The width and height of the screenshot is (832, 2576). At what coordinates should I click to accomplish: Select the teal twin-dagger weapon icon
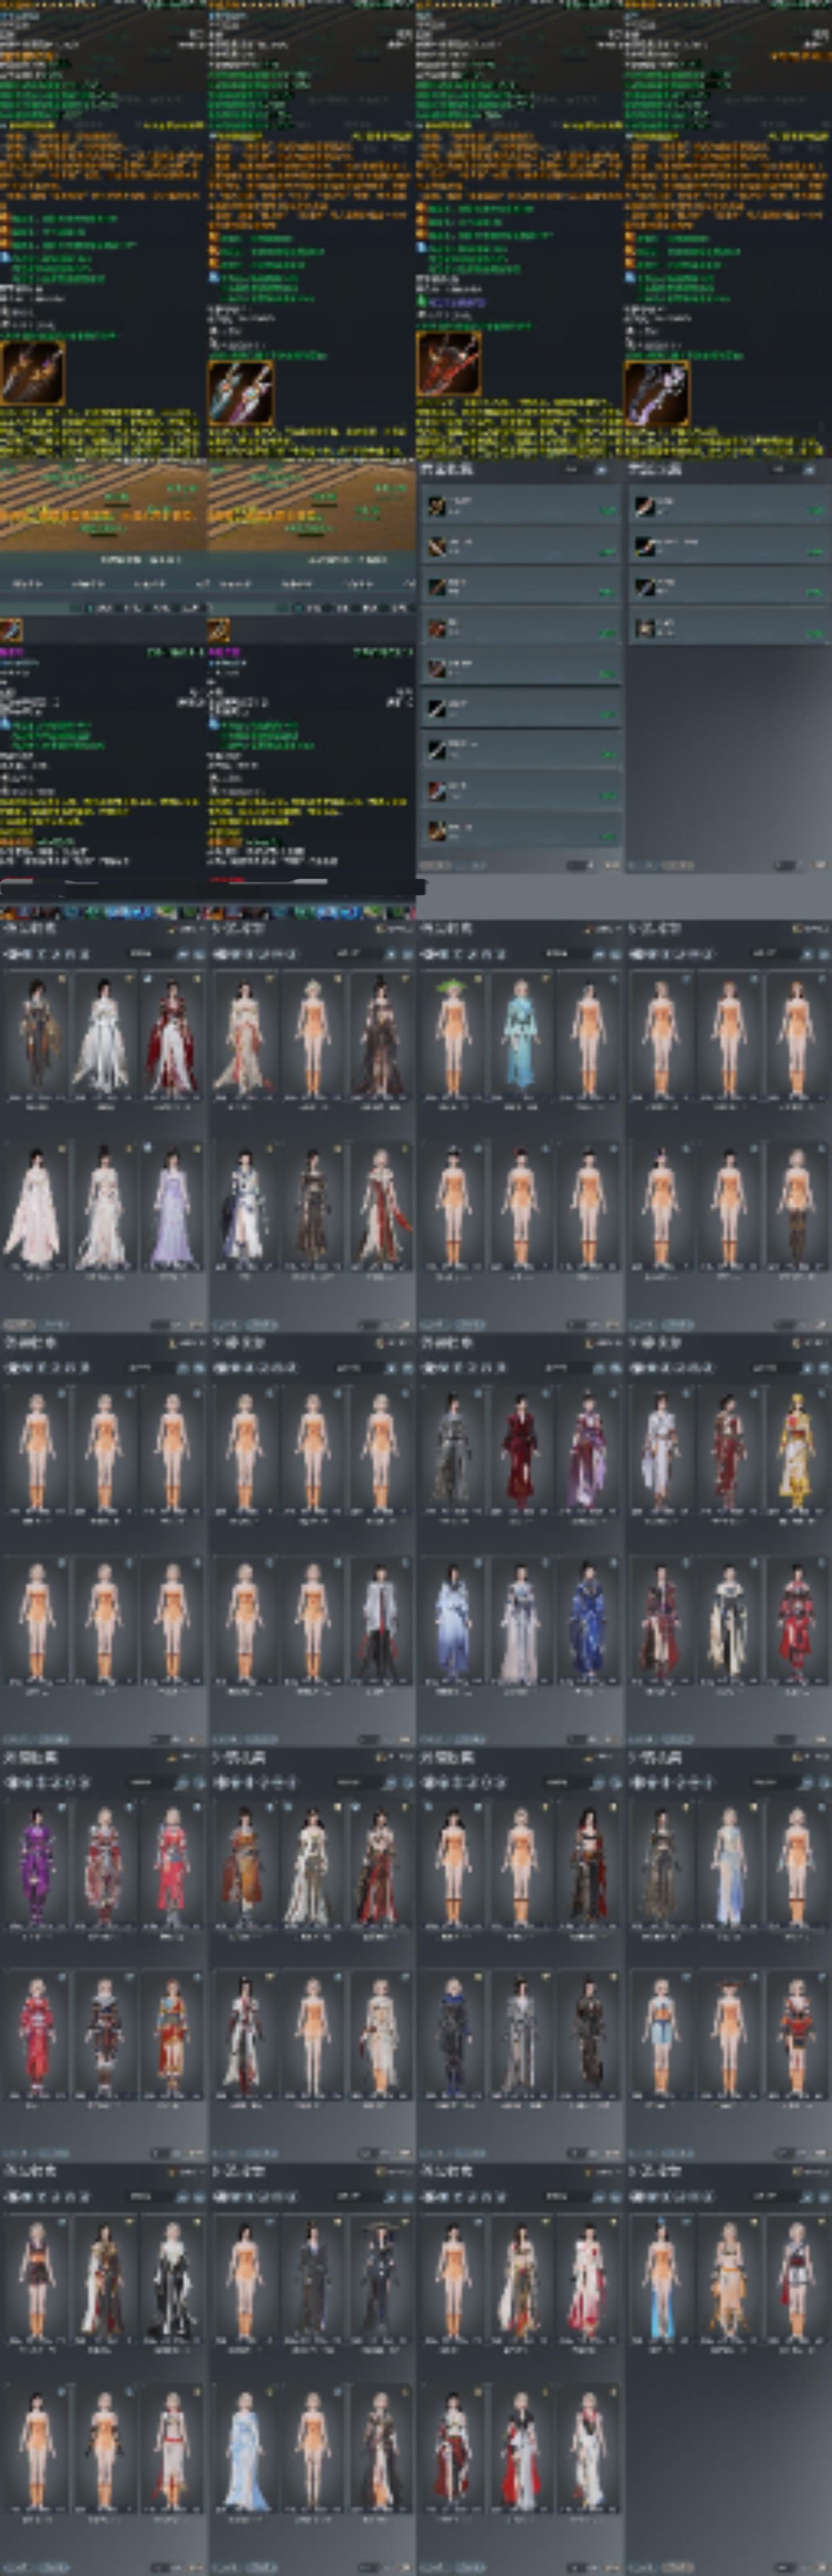click(240, 393)
